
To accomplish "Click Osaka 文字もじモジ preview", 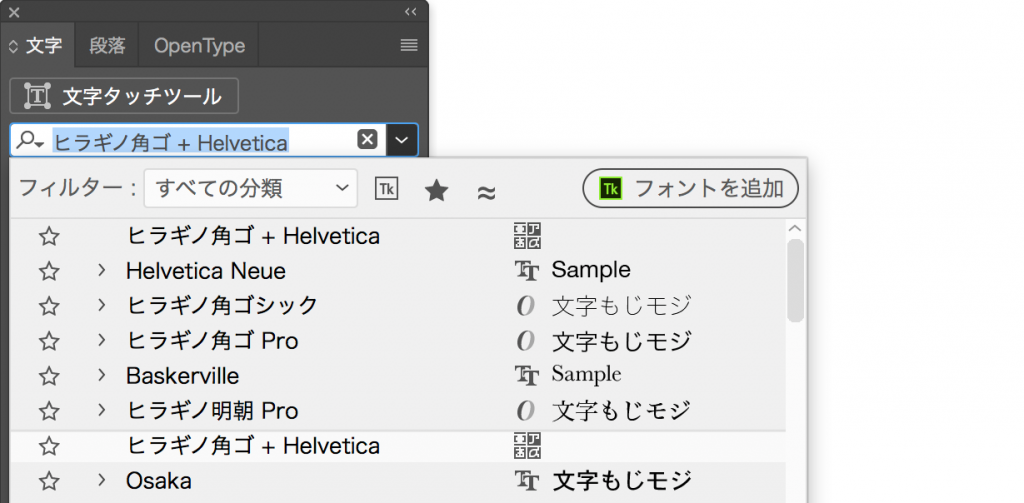I will pyautogui.click(x=621, y=481).
